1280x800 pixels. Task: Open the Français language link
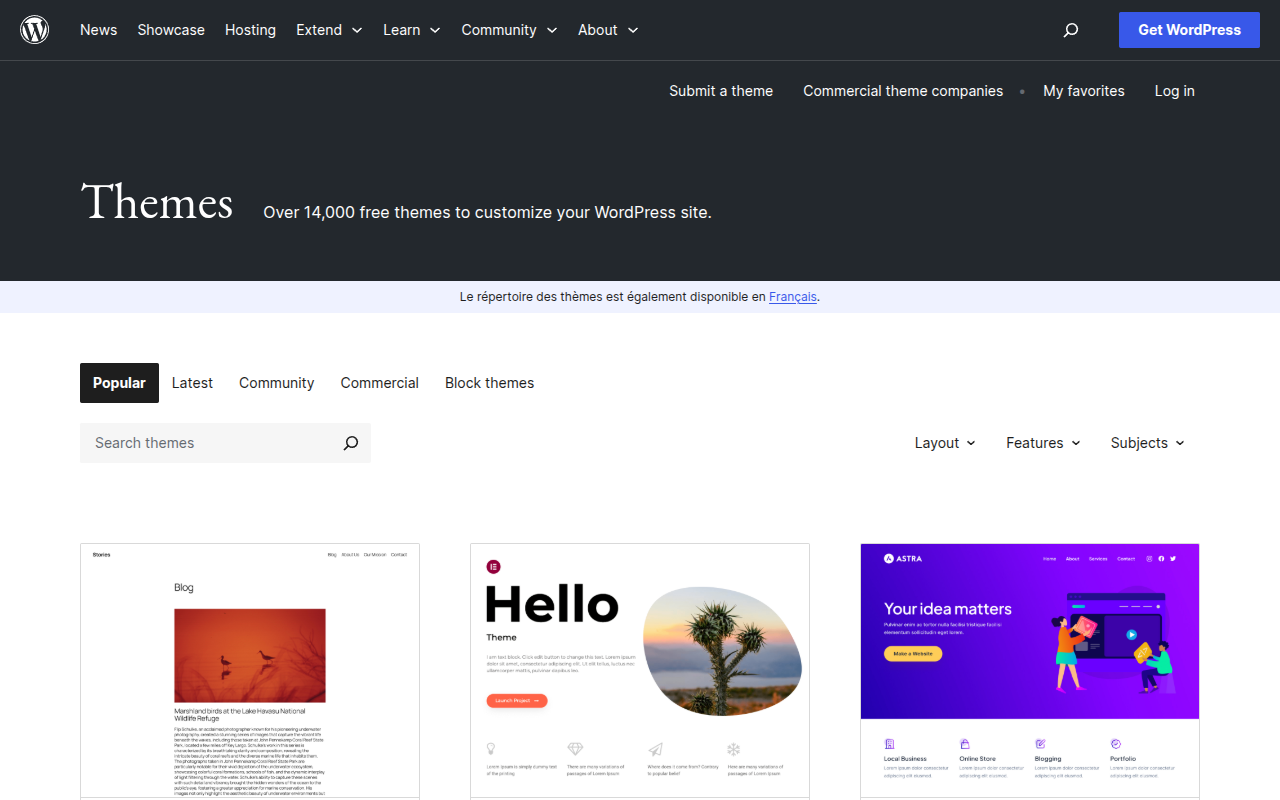pos(792,296)
